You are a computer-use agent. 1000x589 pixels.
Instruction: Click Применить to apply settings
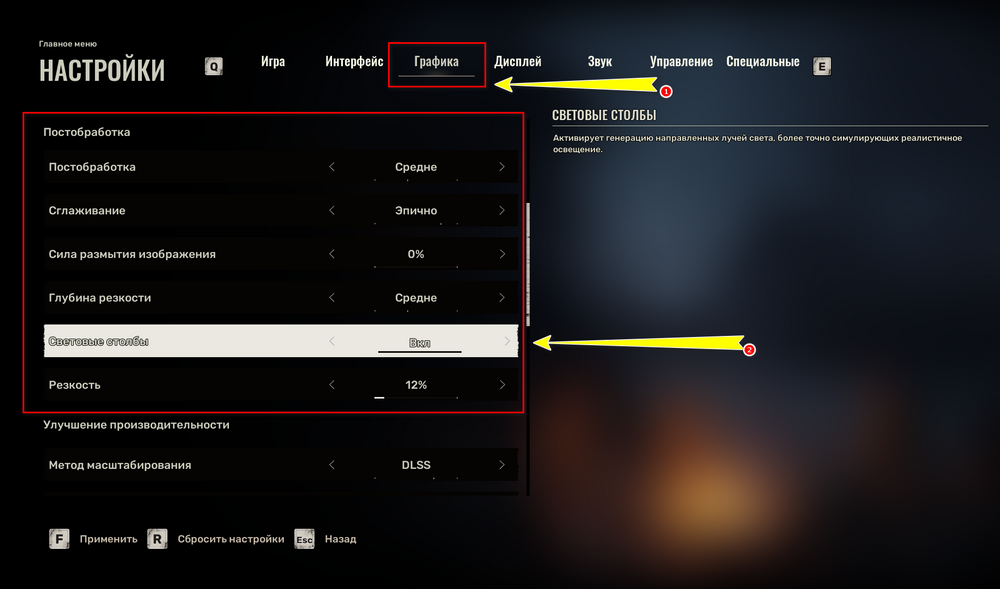point(108,539)
